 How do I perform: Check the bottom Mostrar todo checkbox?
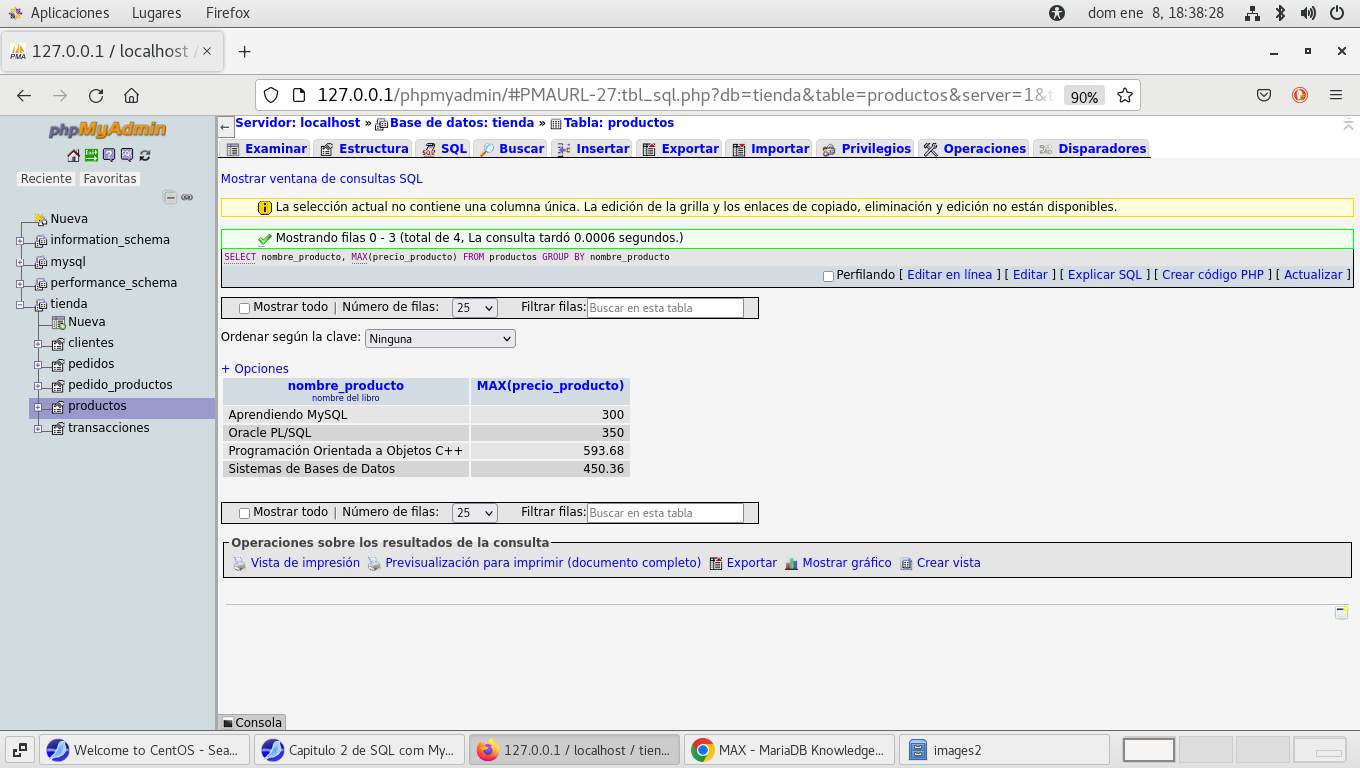(244, 513)
